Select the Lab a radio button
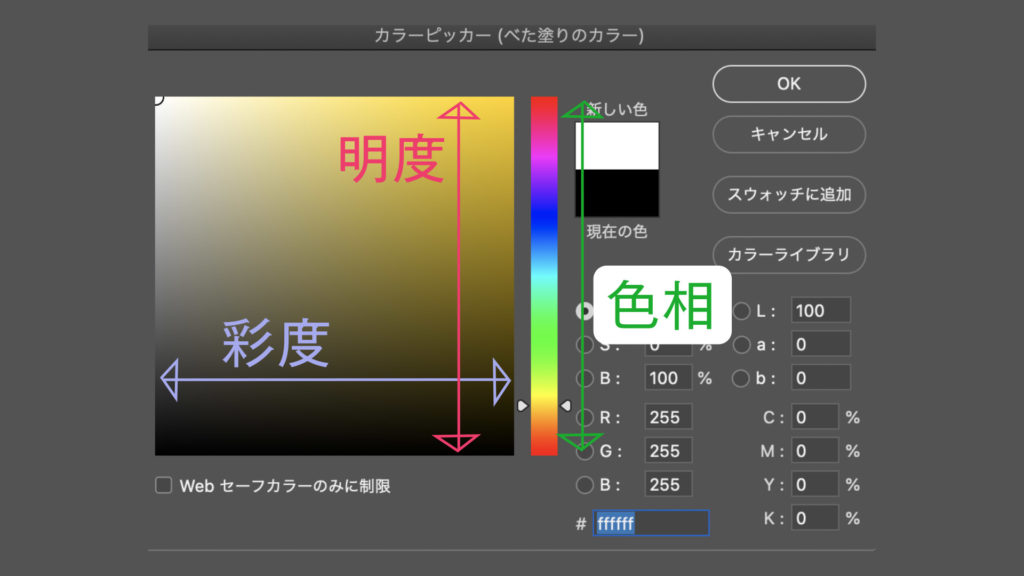Screen dimensions: 1024x576 (741, 345)
